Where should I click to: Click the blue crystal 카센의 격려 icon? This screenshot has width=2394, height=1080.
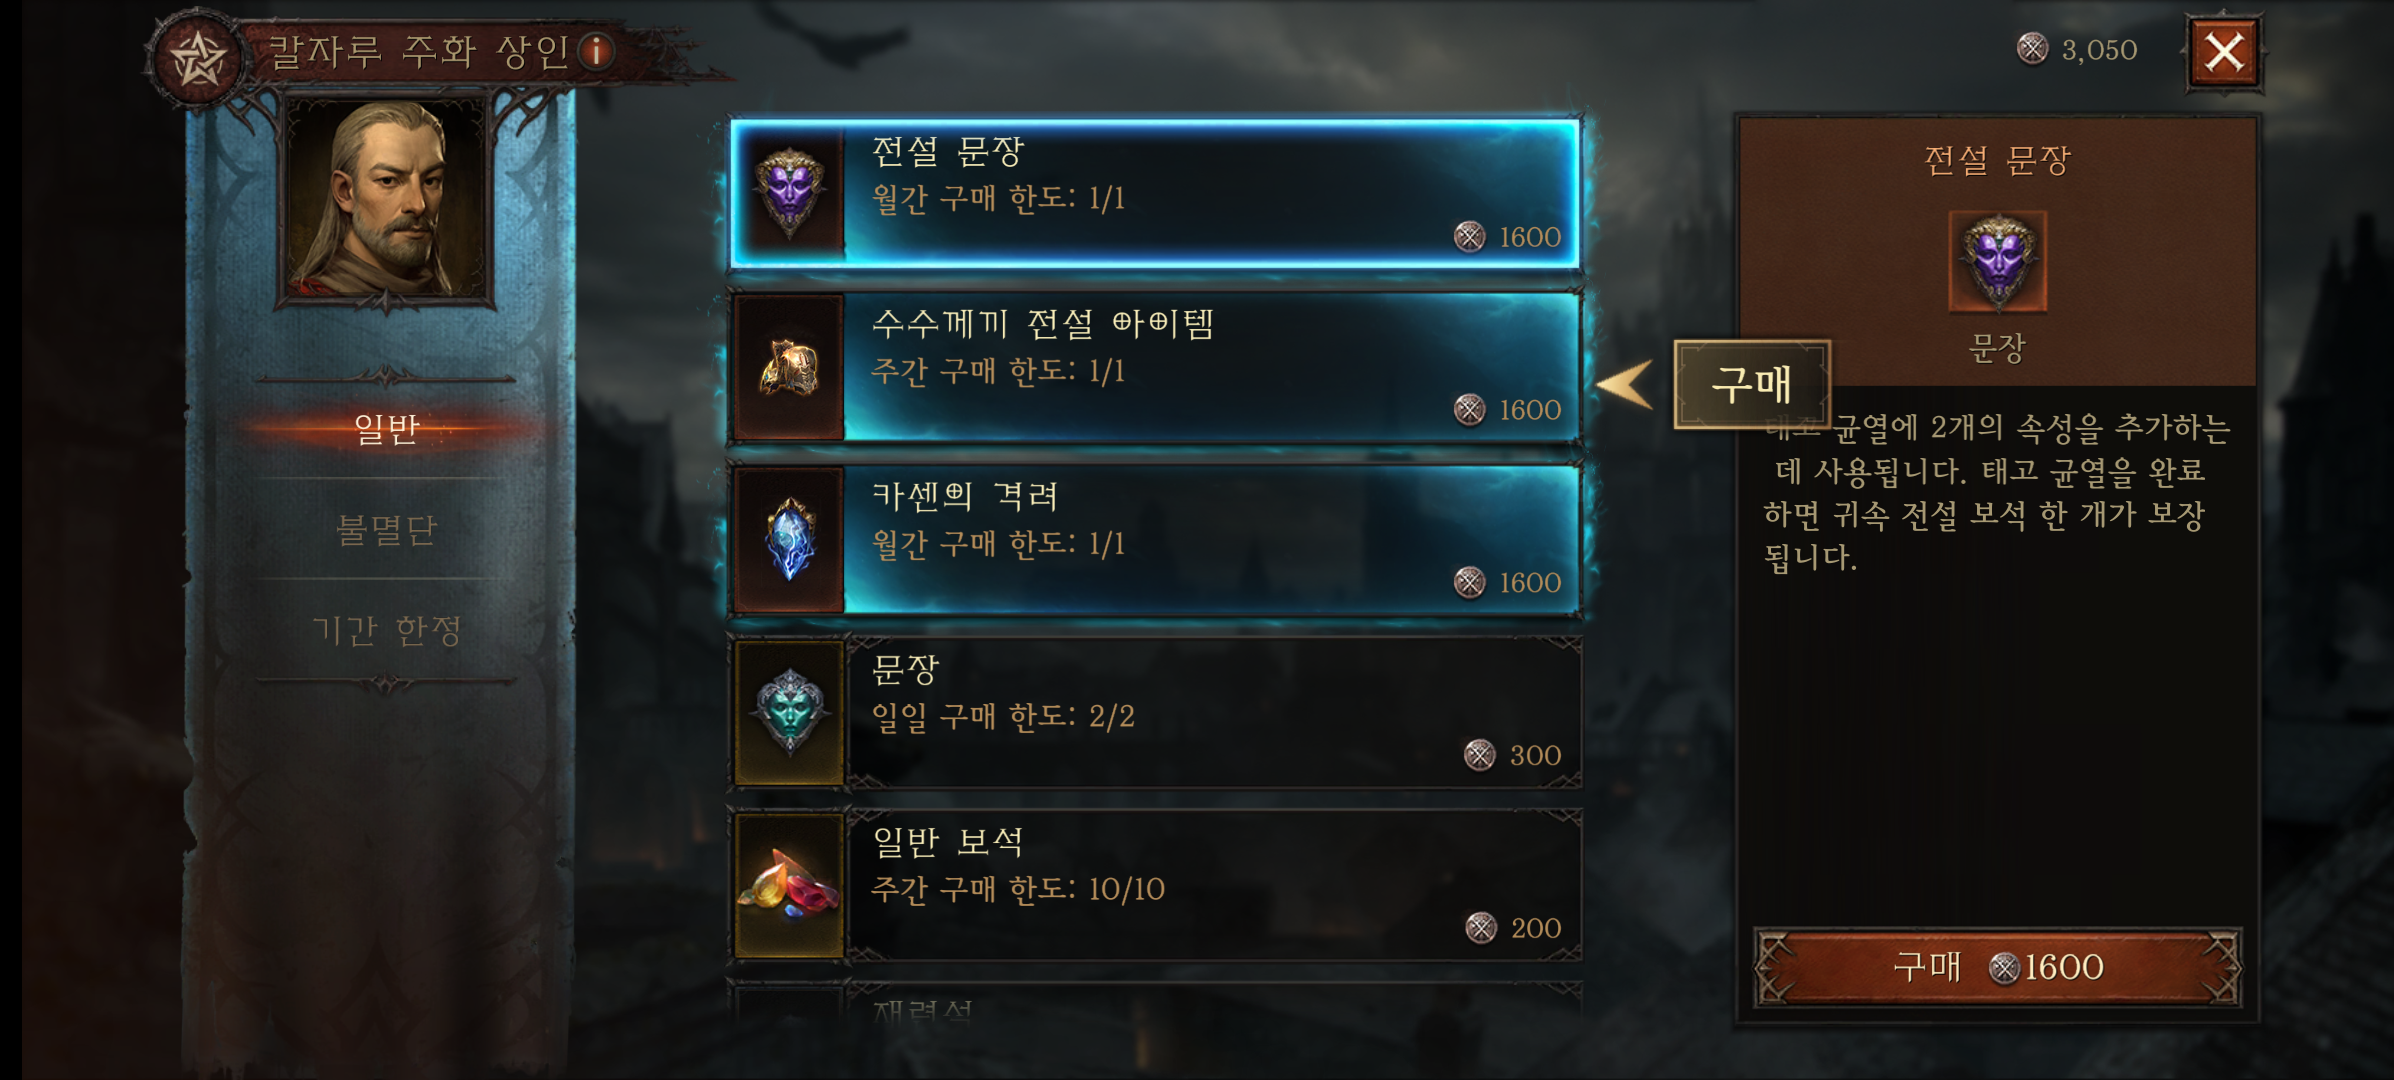(790, 540)
